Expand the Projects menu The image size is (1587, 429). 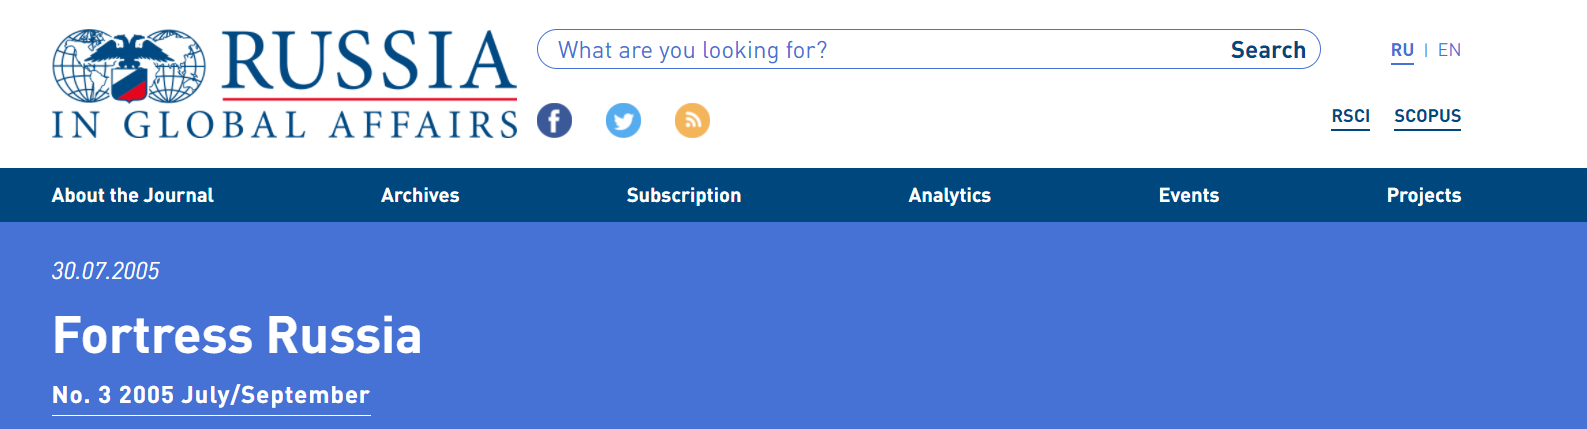pos(1423,195)
